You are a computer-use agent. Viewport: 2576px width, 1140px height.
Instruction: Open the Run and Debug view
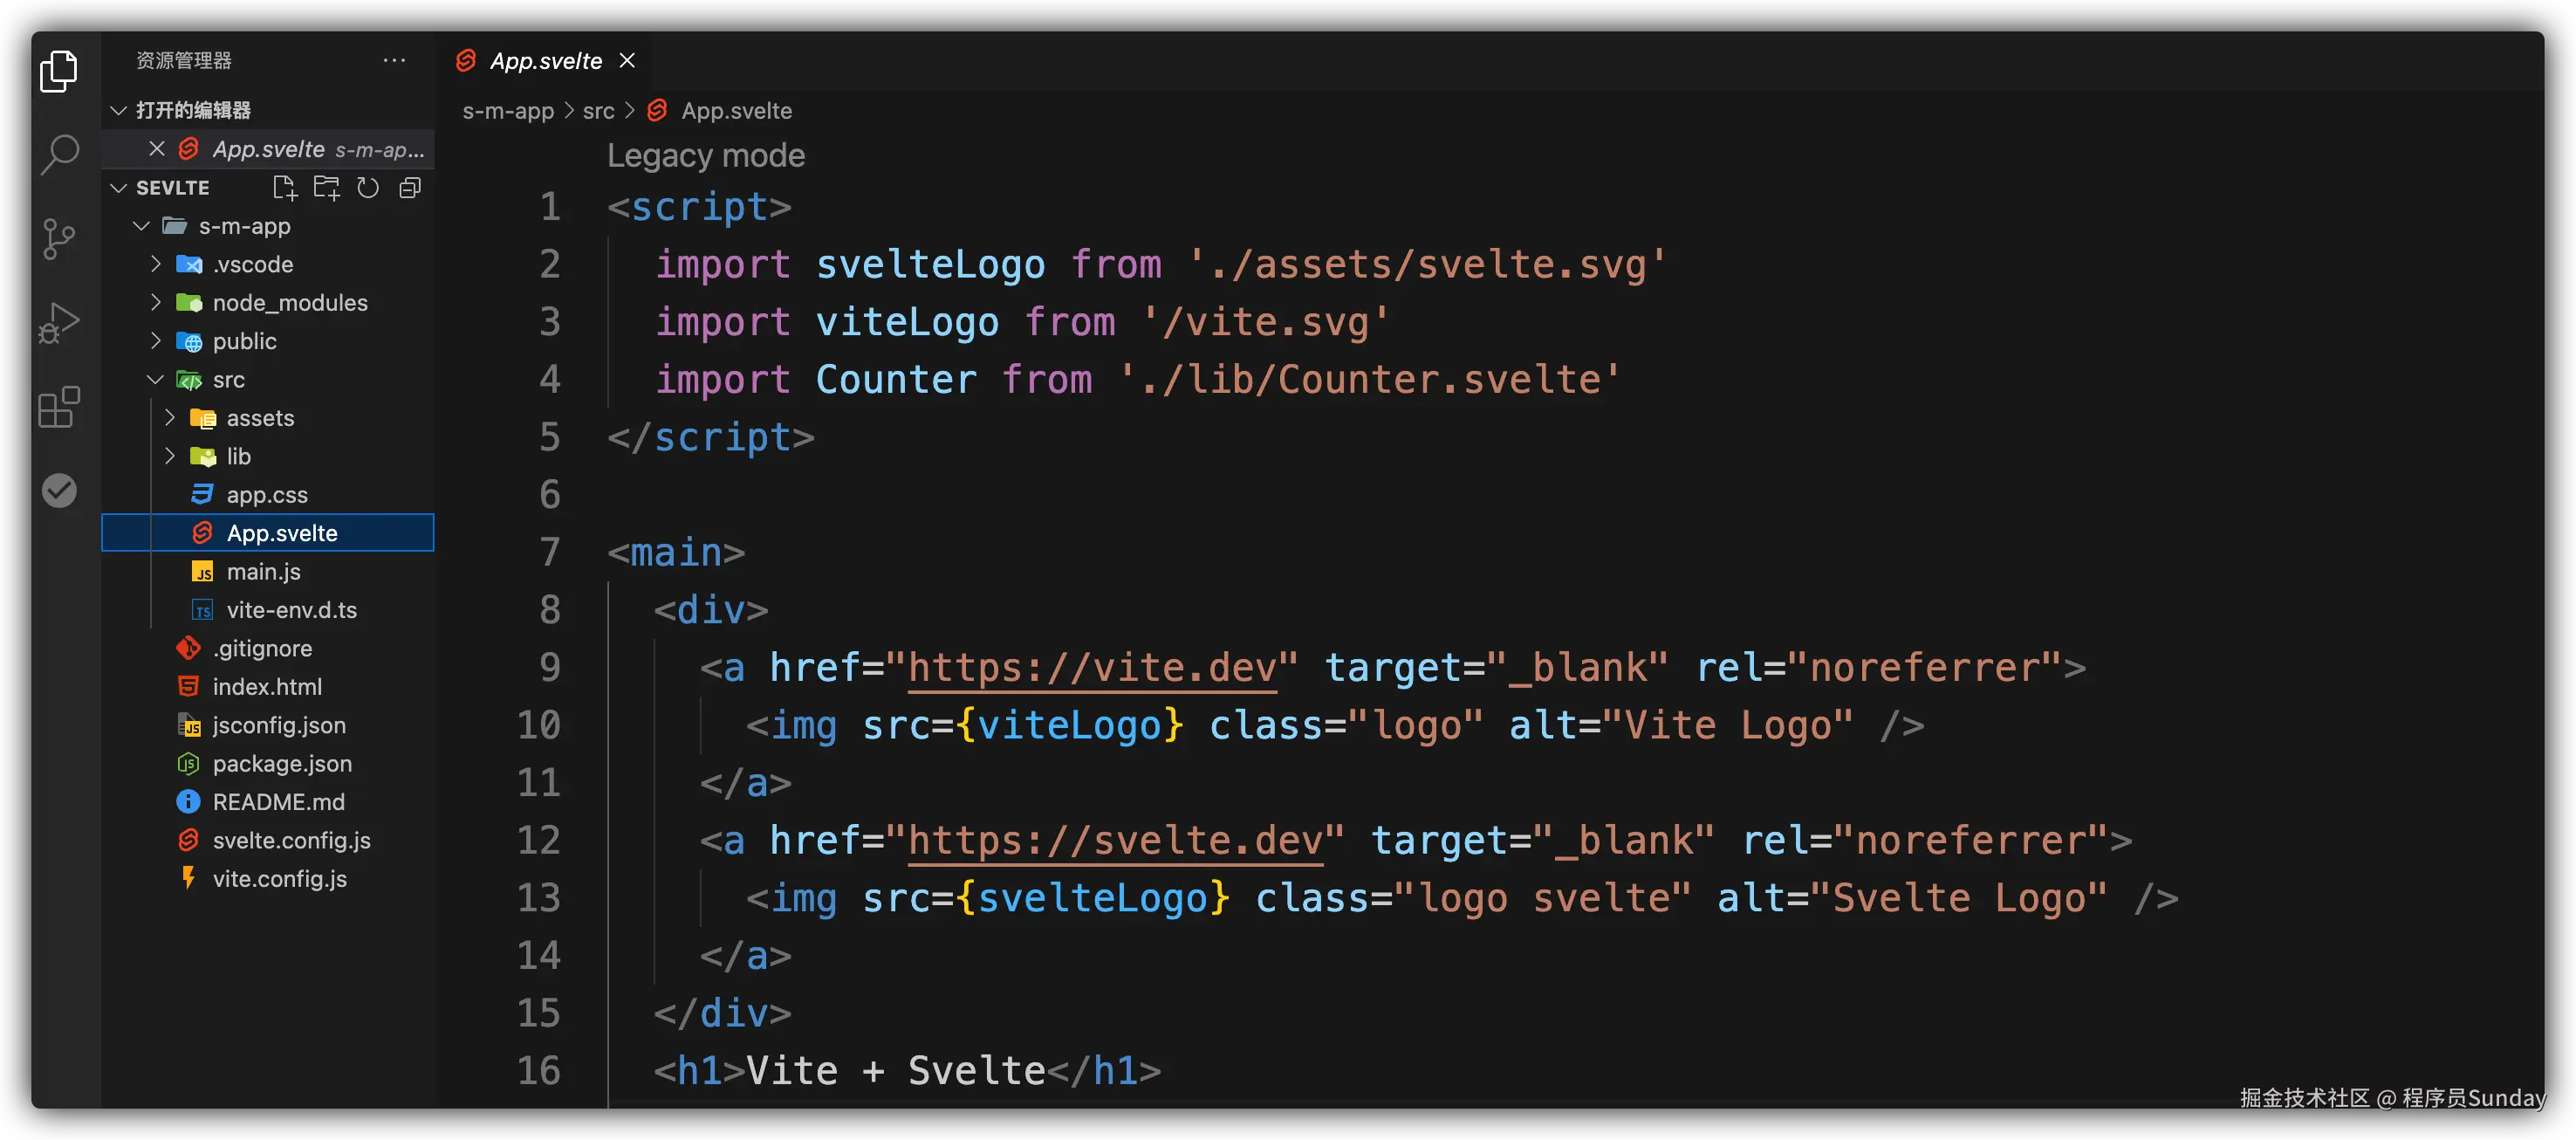58,322
